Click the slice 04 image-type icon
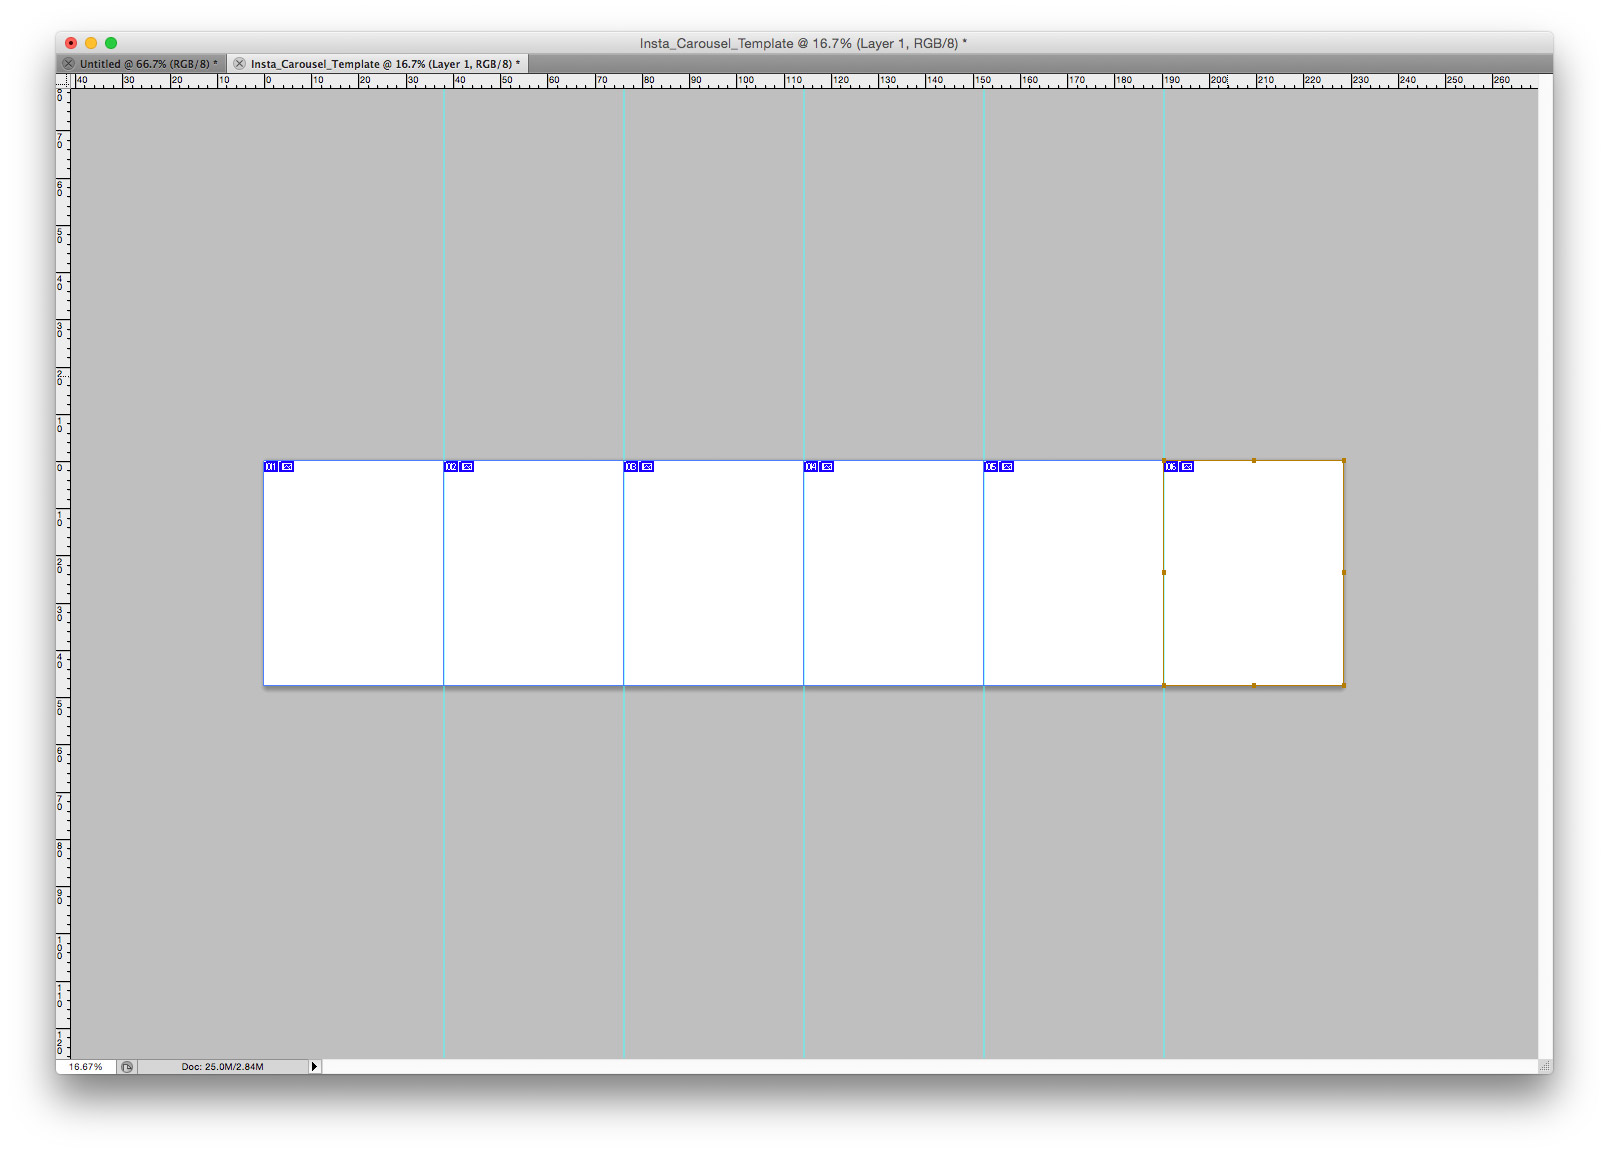This screenshot has height=1154, width=1609. (827, 467)
